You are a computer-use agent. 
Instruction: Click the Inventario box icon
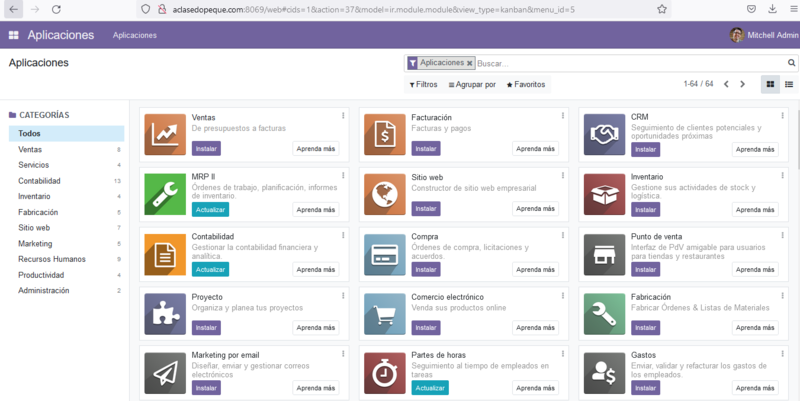point(604,194)
